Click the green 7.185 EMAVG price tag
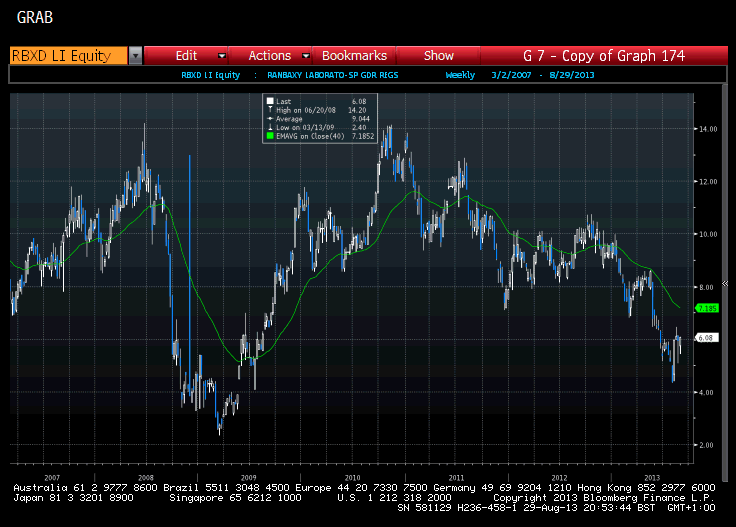The image size is (736, 527). pyautogui.click(x=706, y=308)
